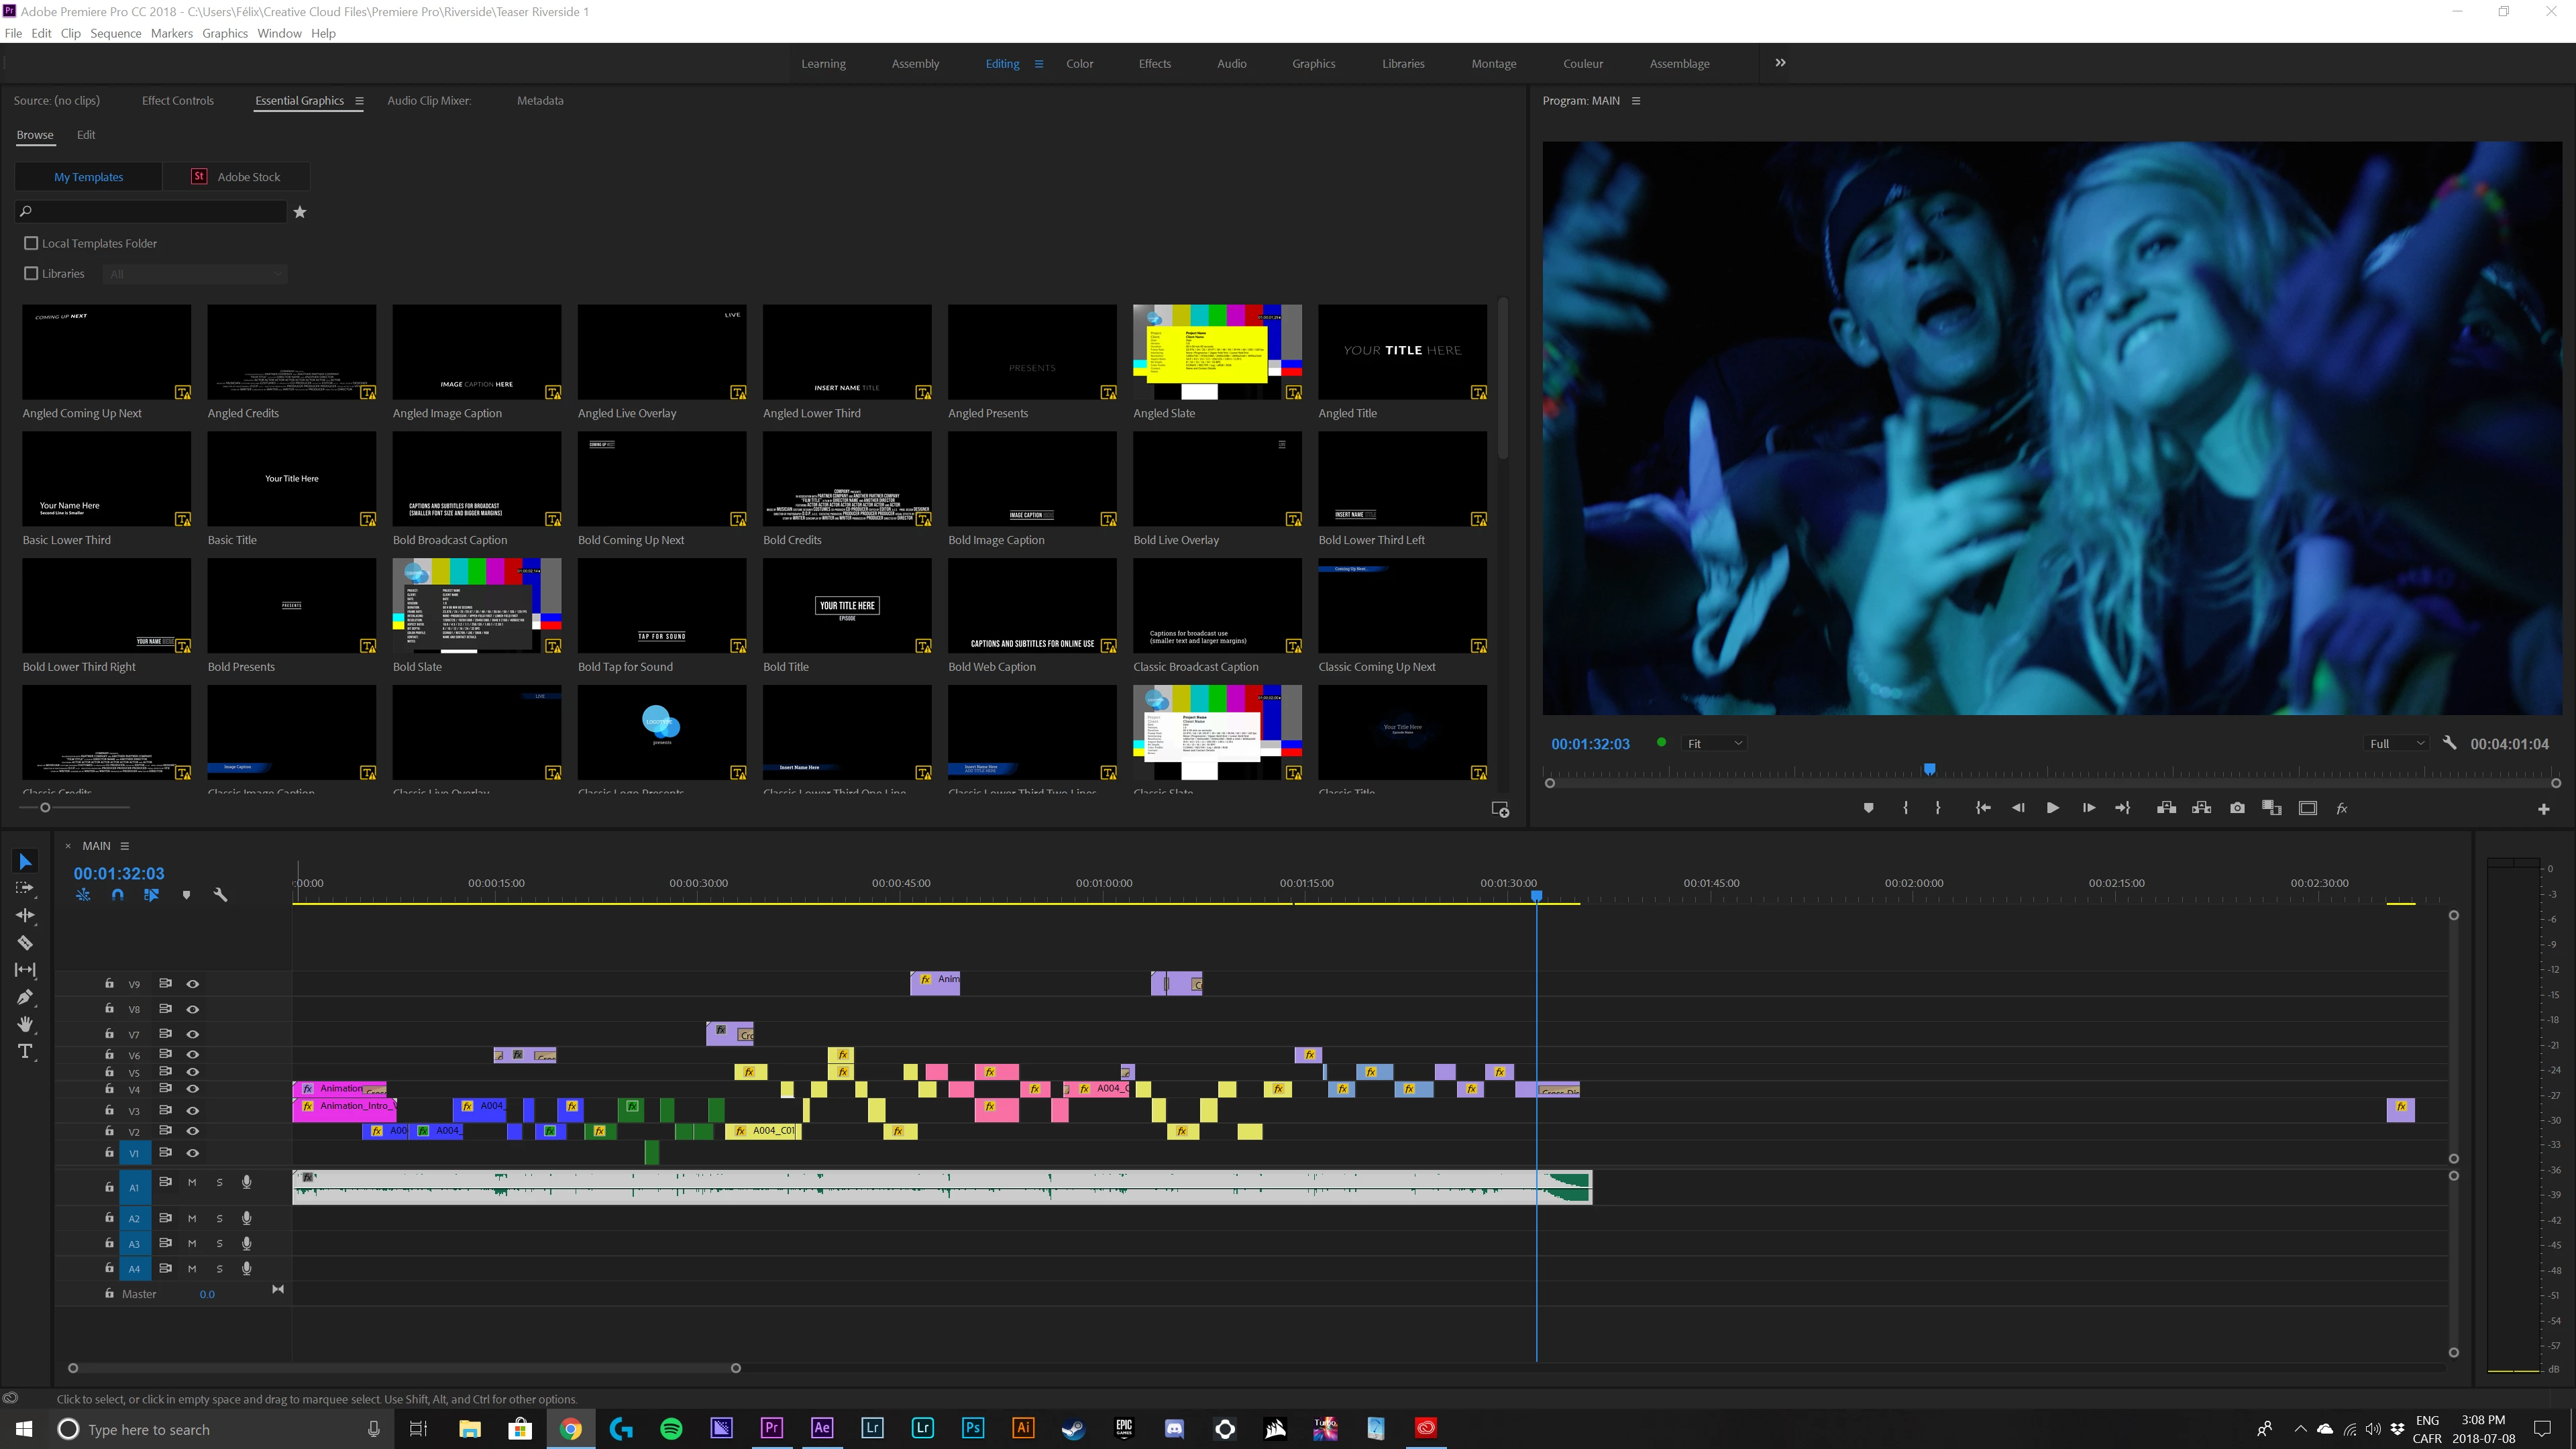Click the favorites star filter
The width and height of the screenshot is (2576, 1449).
click(299, 212)
